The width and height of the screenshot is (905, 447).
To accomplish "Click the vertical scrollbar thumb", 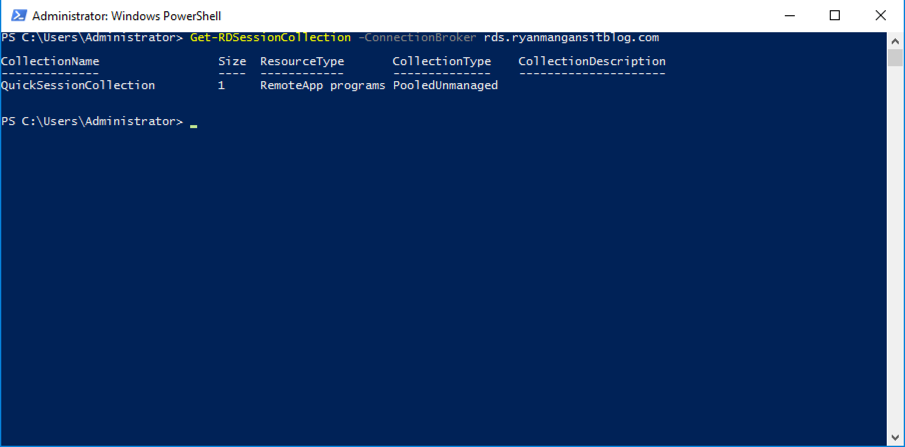I will click(x=895, y=58).
